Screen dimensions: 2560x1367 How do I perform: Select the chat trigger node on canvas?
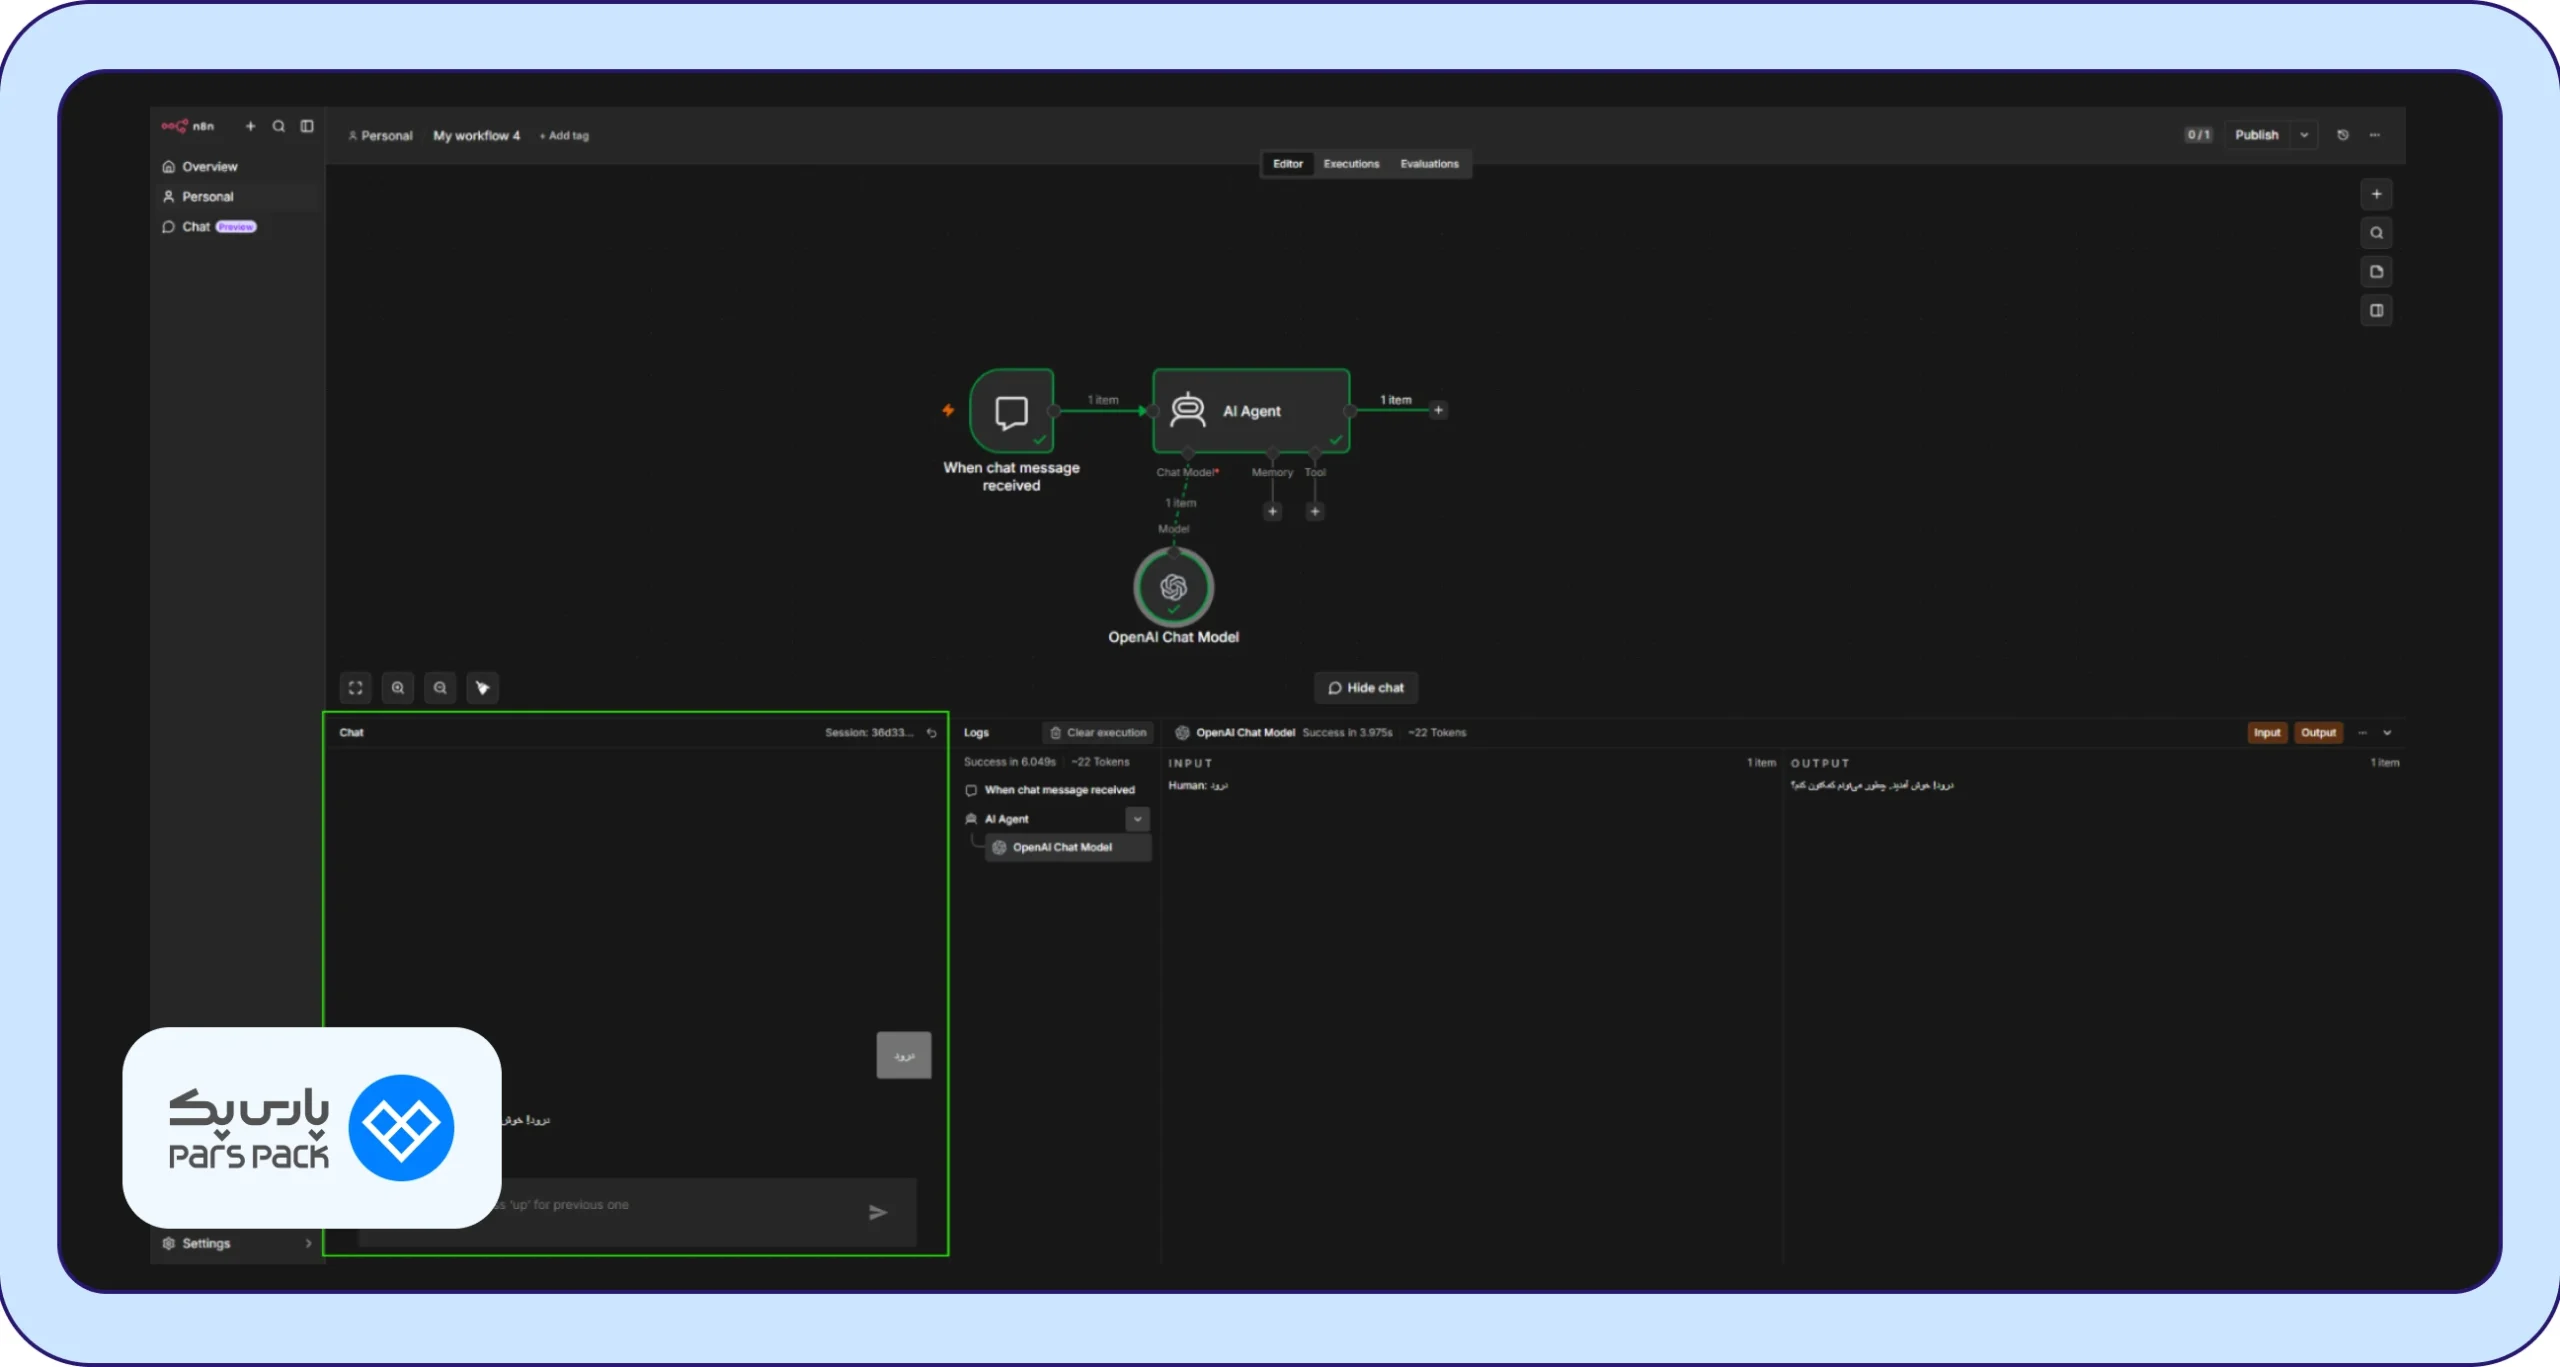pyautogui.click(x=1011, y=411)
